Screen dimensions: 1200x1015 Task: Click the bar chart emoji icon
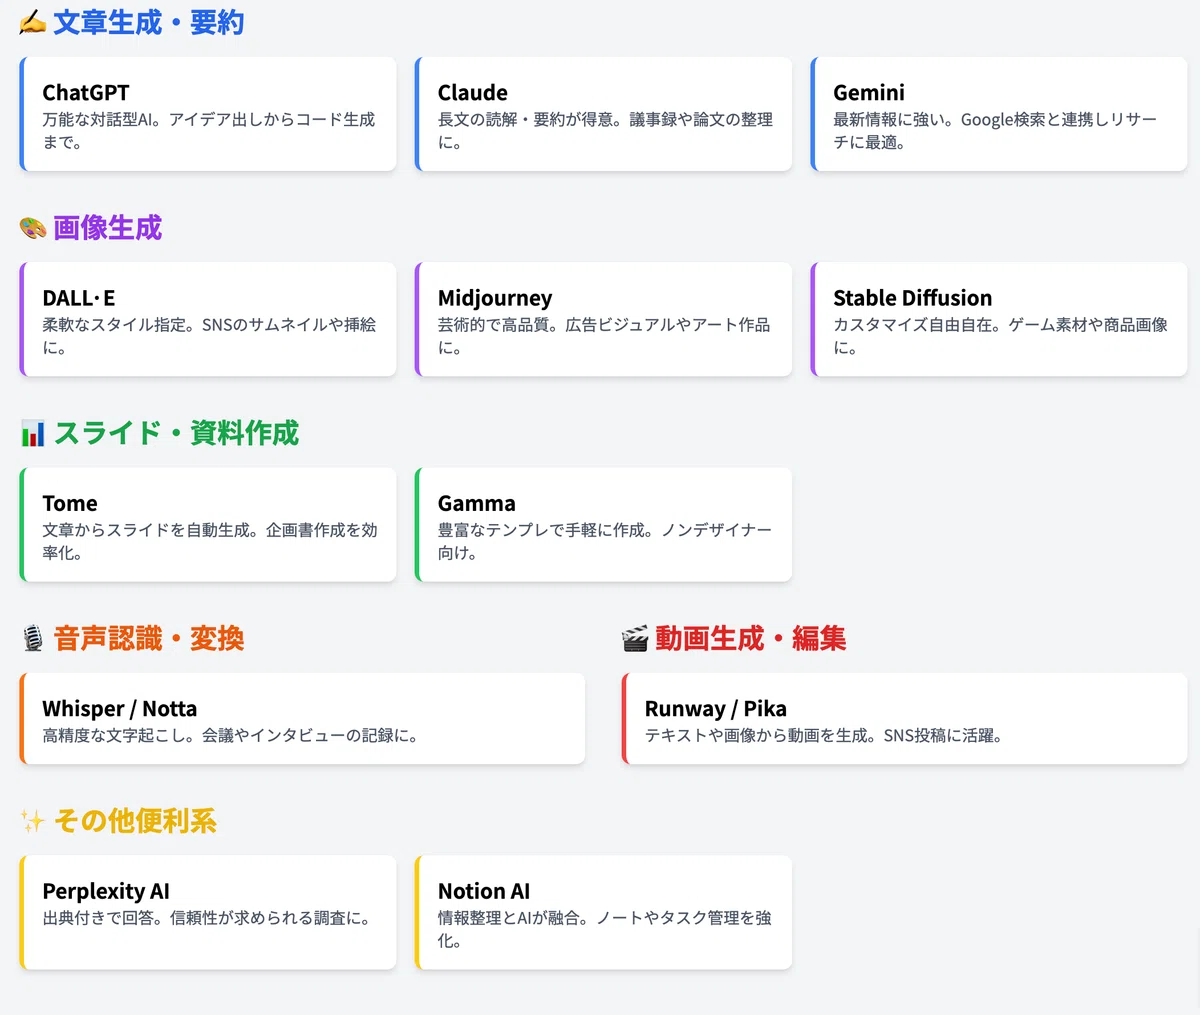click(x=33, y=434)
